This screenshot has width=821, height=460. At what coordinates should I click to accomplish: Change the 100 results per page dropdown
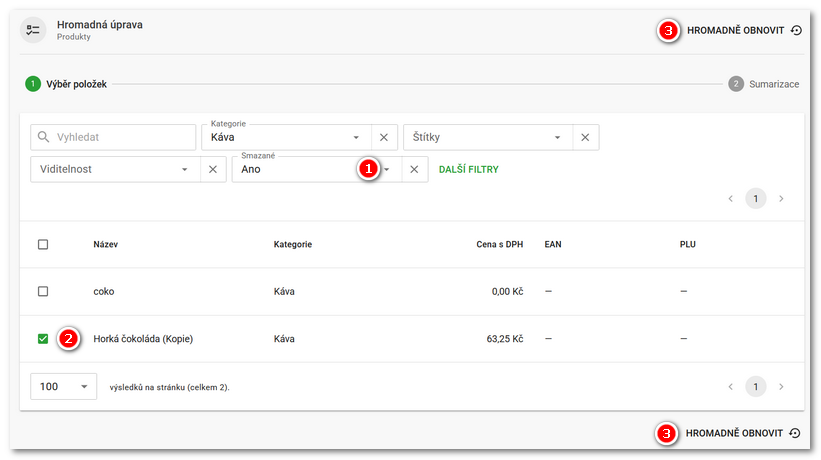pyautogui.click(x=63, y=386)
